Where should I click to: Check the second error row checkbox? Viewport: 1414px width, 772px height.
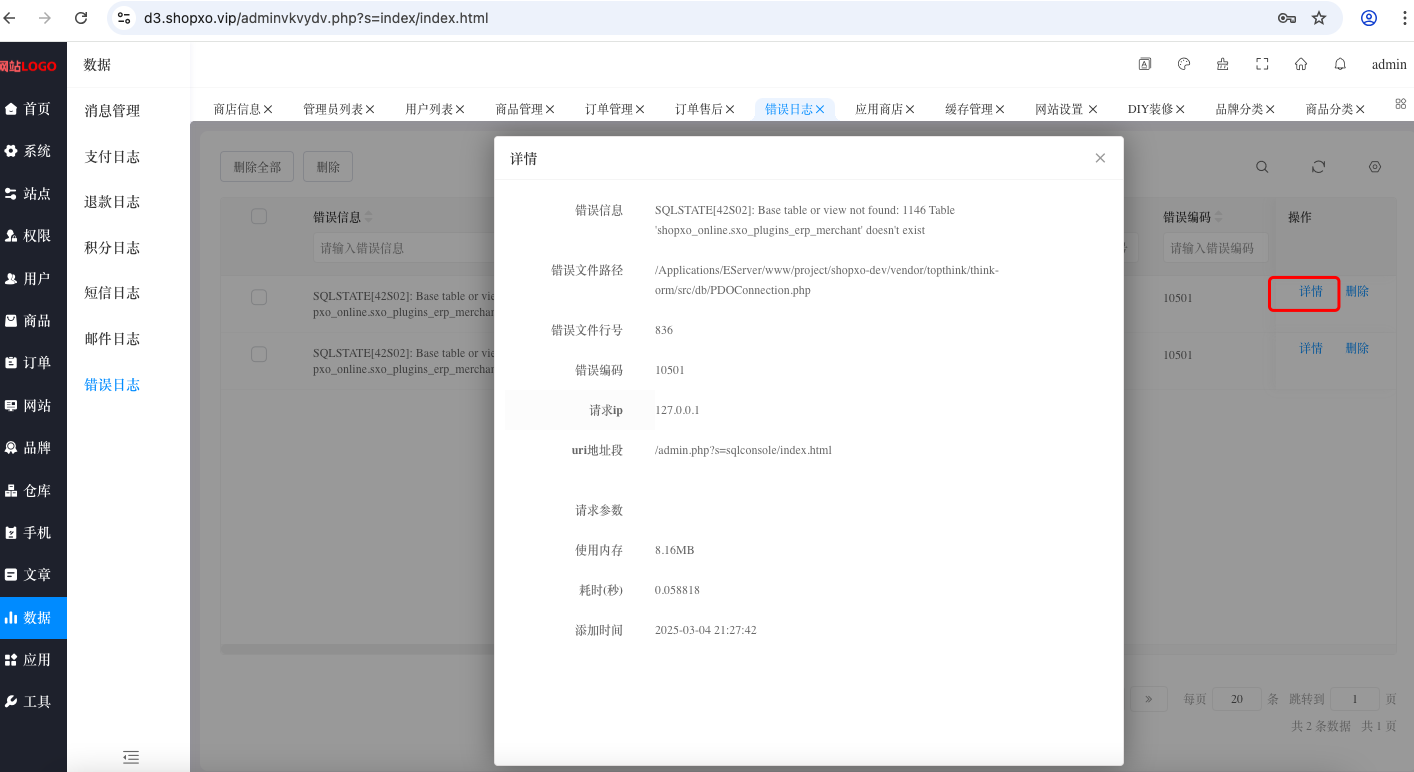pos(259,354)
